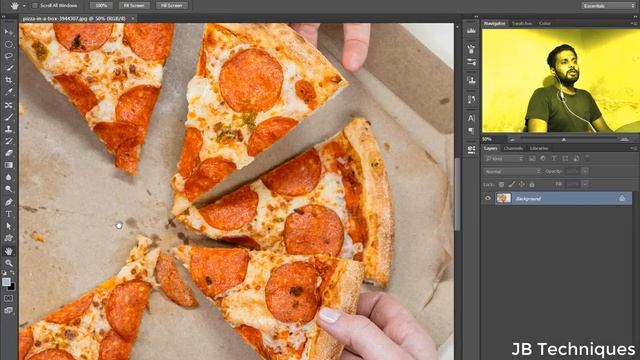Open the Histogram panel icon

(x=471, y=30)
